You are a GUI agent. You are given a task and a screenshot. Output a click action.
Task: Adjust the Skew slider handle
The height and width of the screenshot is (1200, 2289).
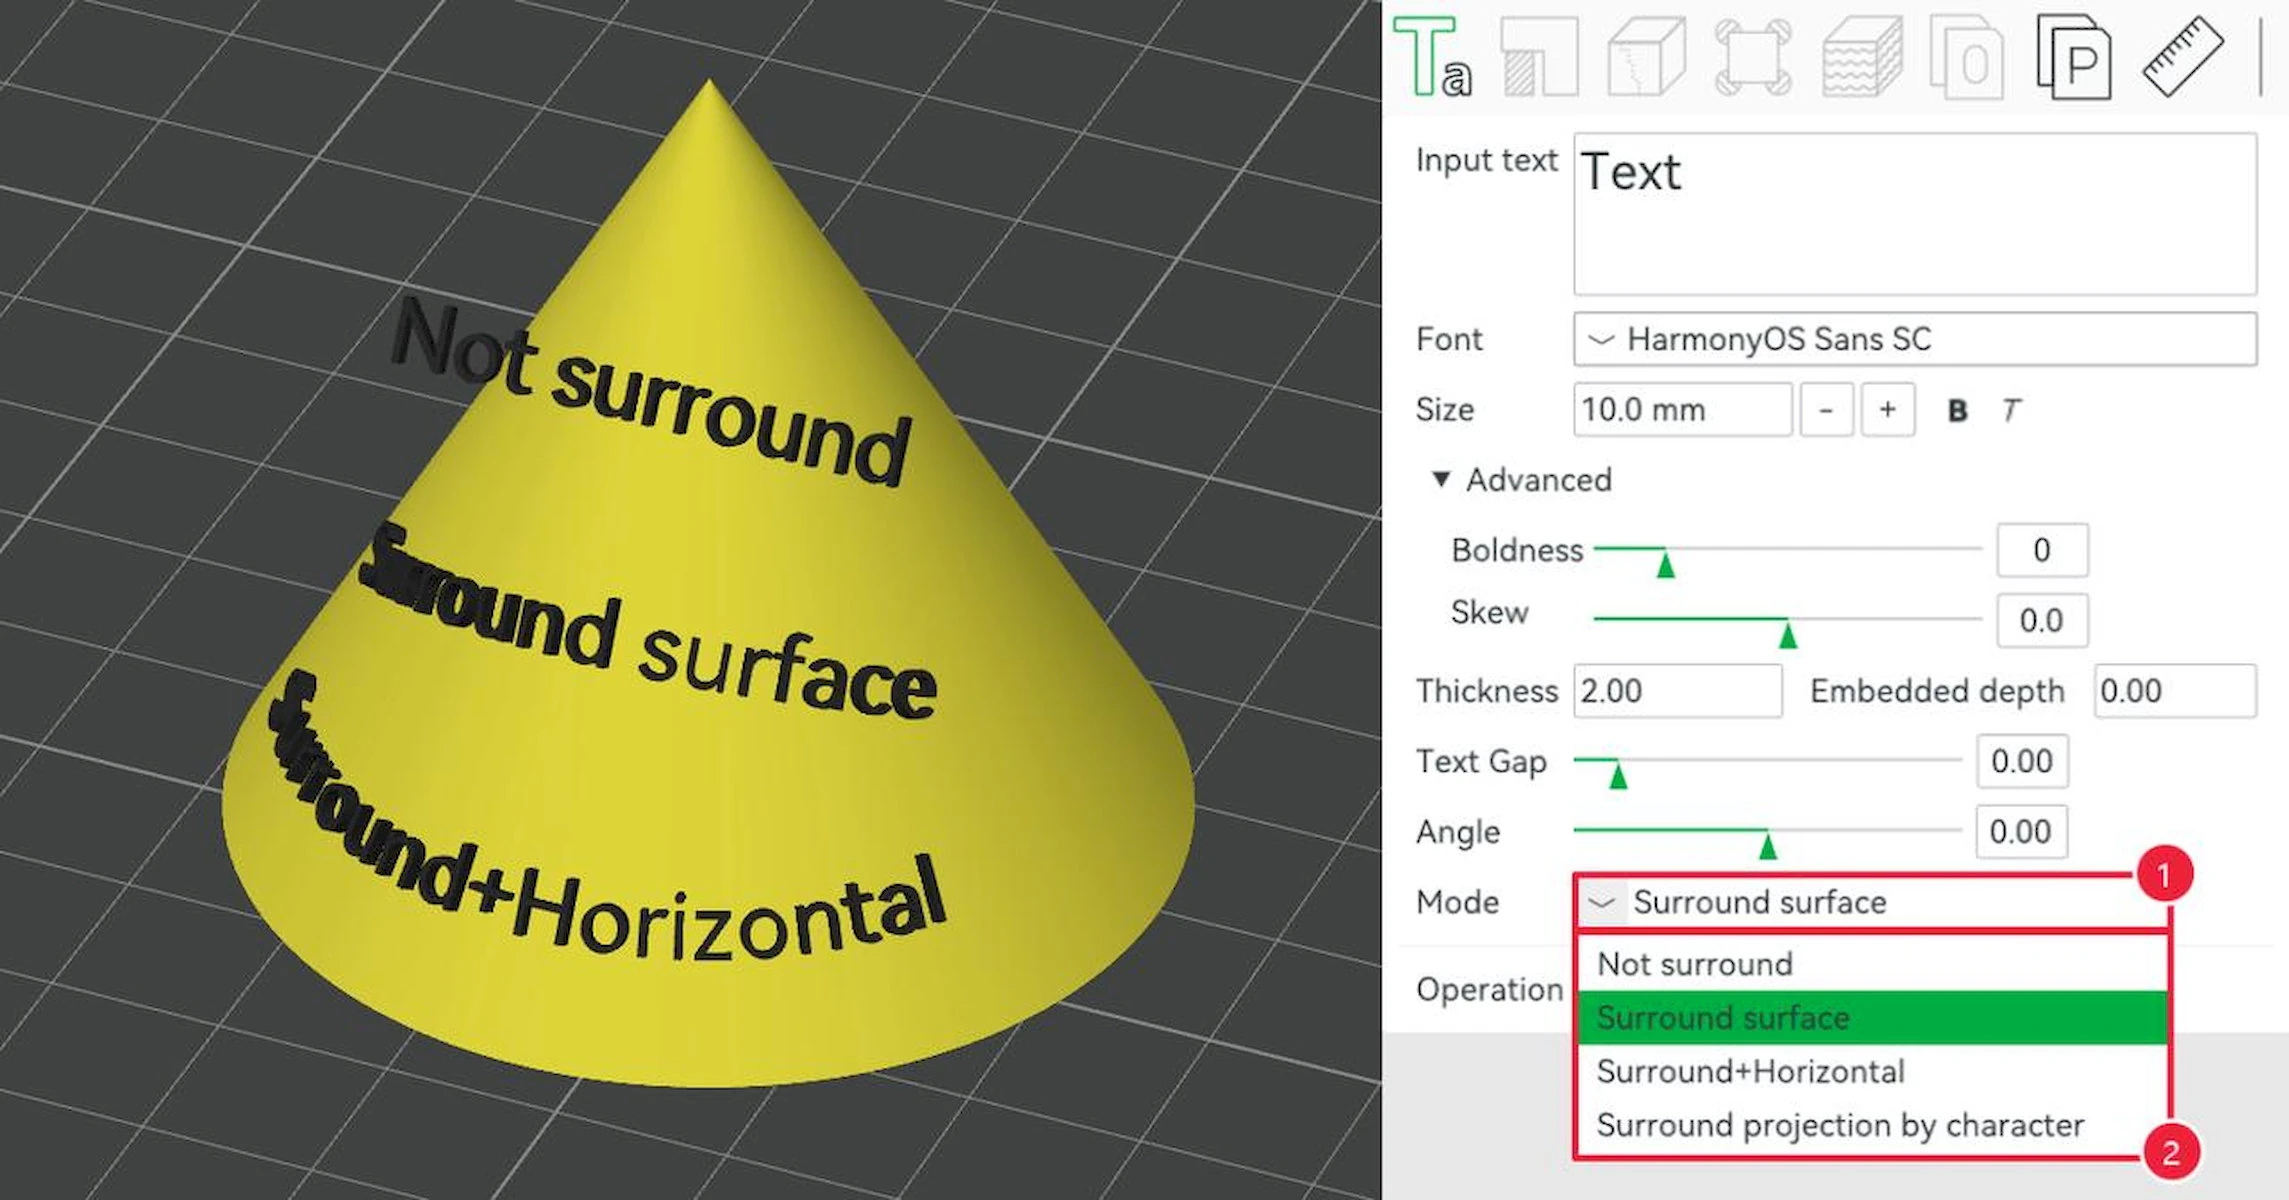coord(1788,634)
